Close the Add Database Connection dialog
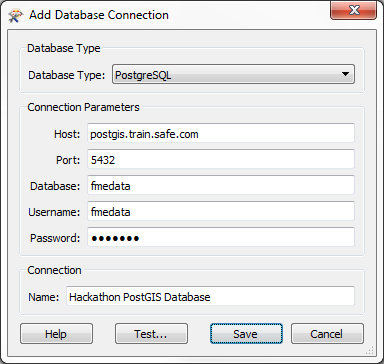 point(353,10)
